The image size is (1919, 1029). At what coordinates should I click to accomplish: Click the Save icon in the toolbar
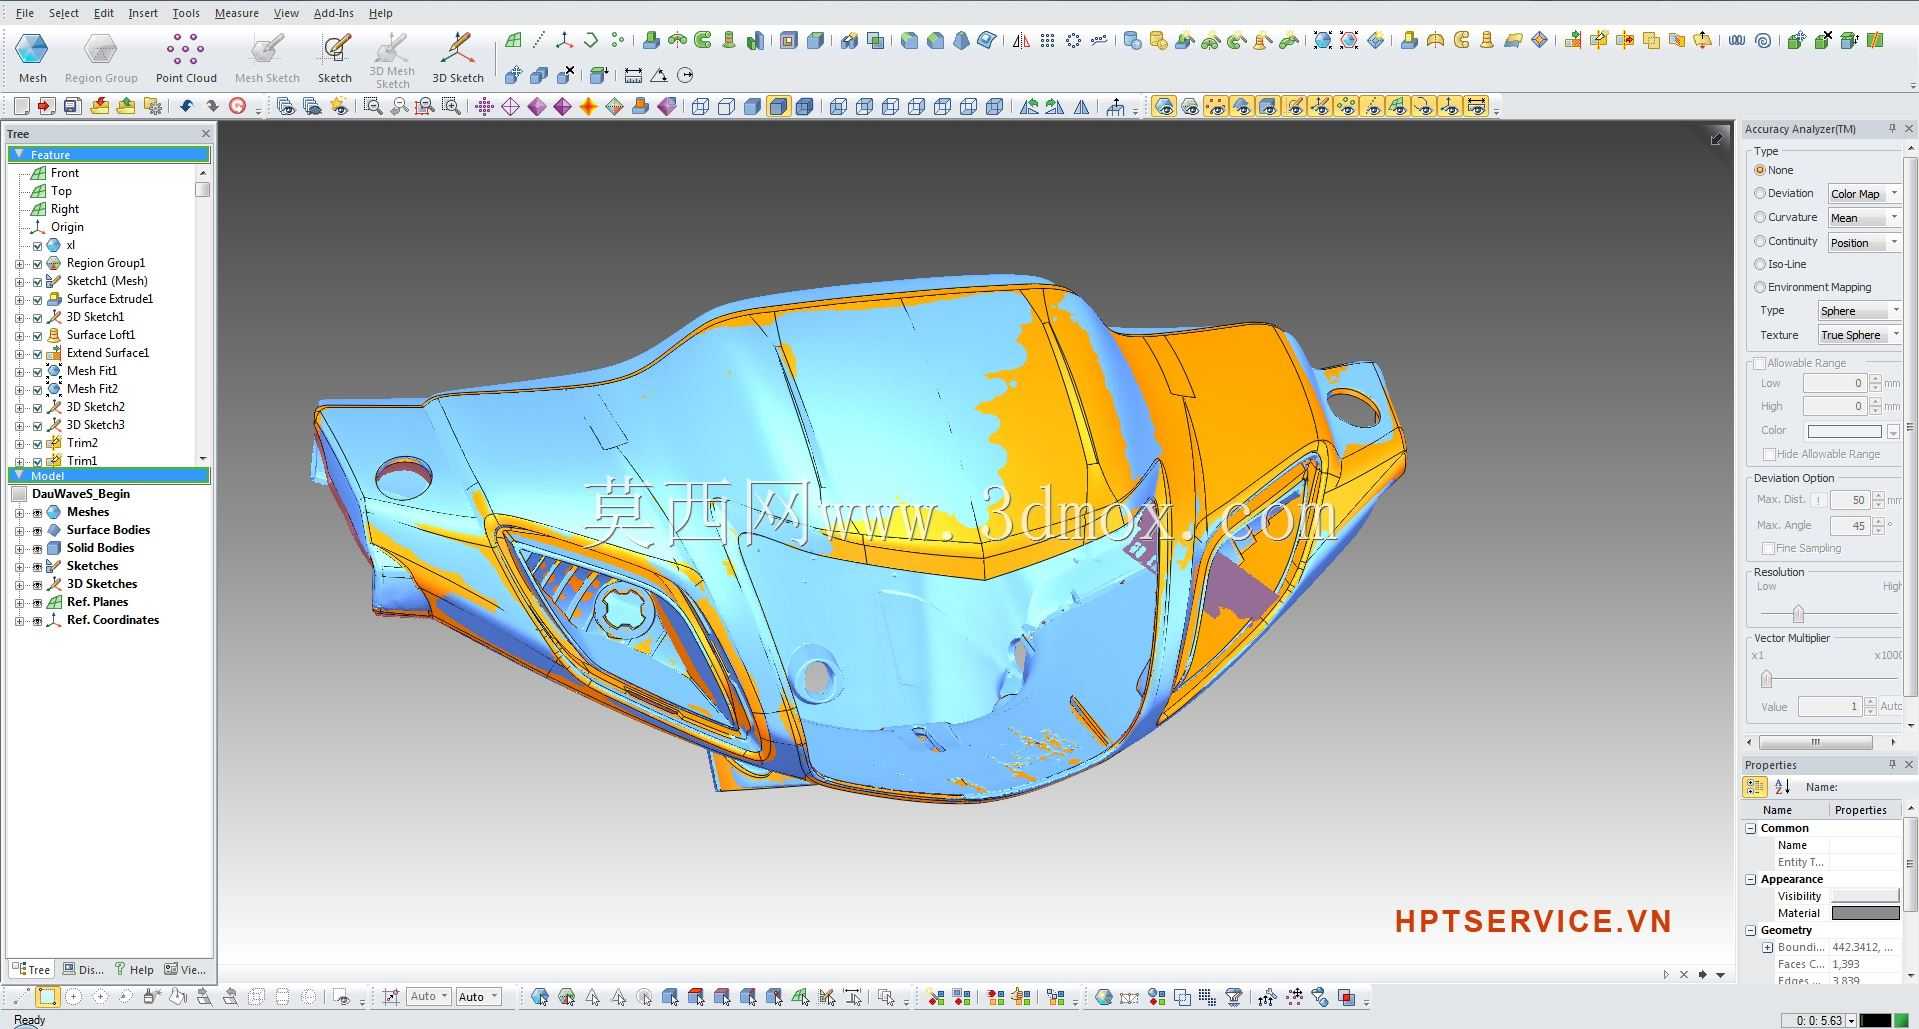72,106
